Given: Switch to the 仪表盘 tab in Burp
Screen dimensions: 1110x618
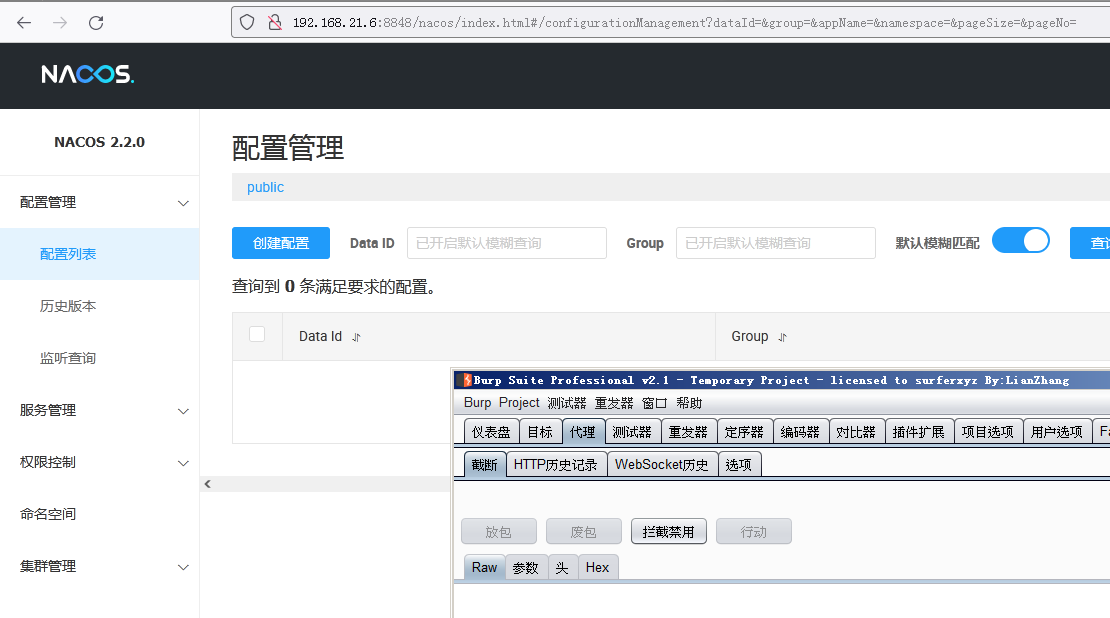Looking at the screenshot, I should pyautogui.click(x=491, y=432).
